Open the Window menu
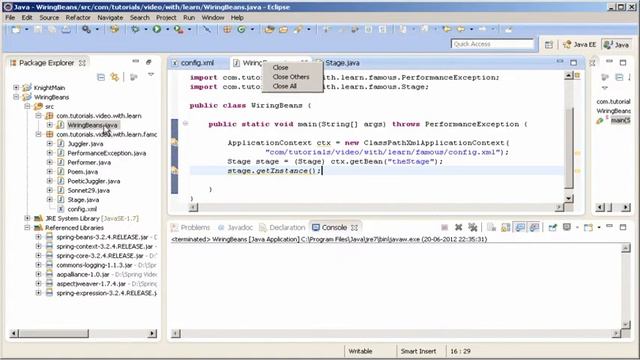 click(213, 18)
